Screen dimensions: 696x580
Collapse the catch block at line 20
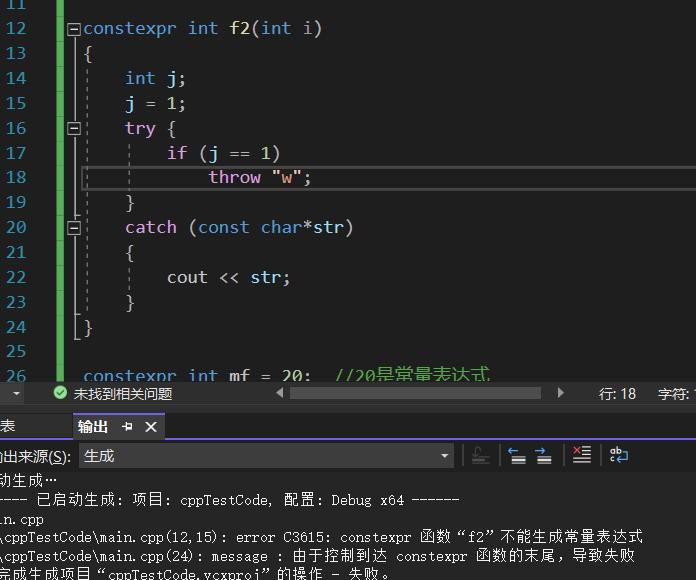tap(74, 228)
